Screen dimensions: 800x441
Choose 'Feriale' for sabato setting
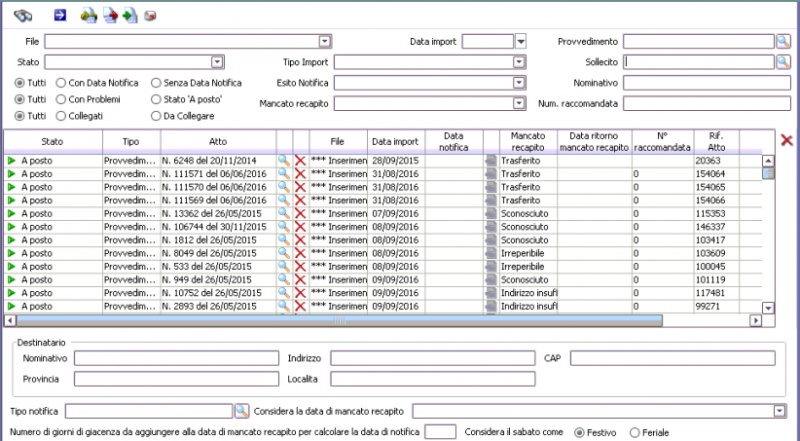tap(634, 432)
